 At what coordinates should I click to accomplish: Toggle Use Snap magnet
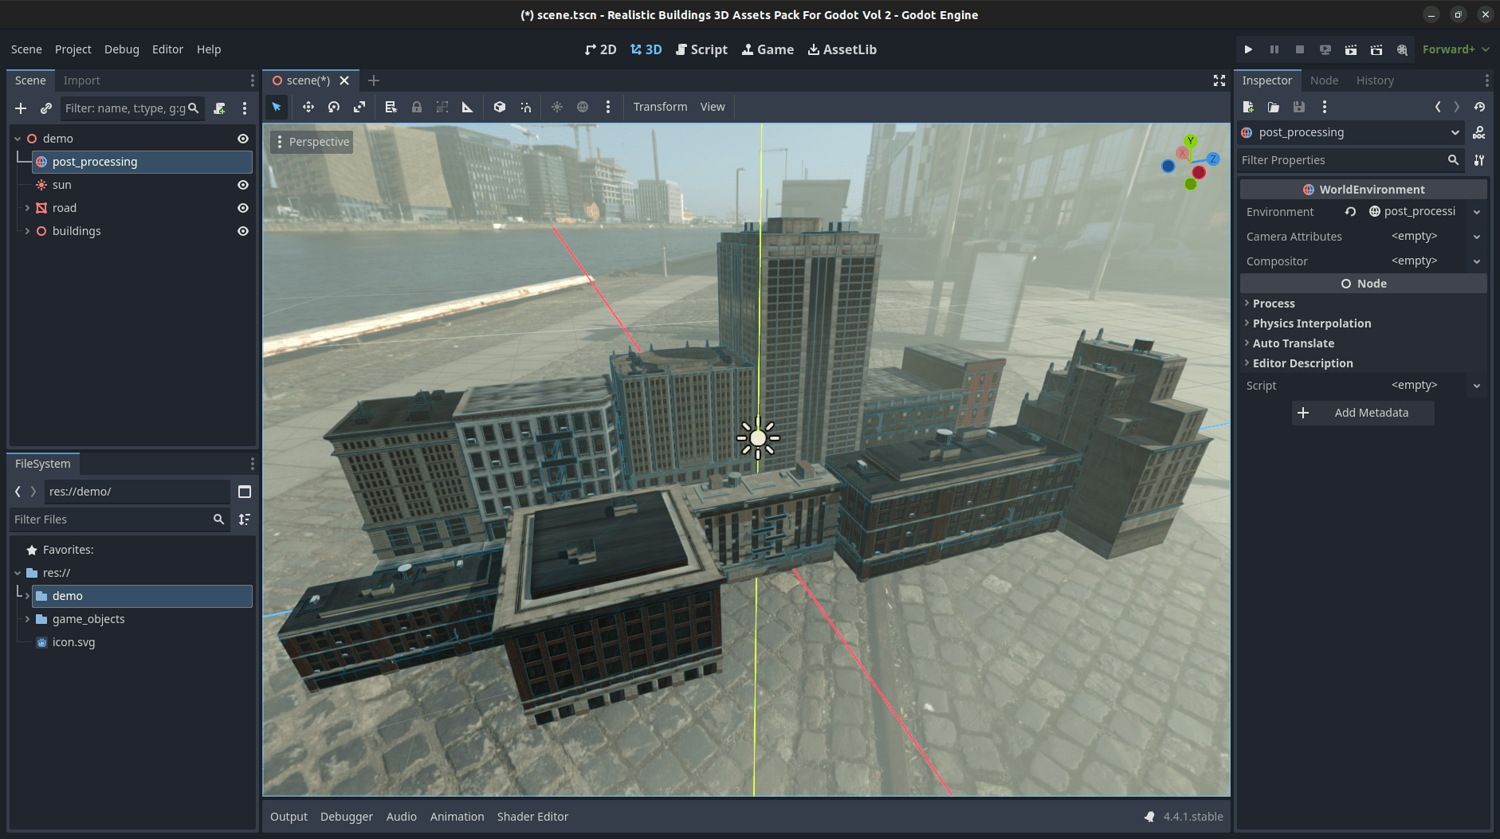[x=526, y=107]
